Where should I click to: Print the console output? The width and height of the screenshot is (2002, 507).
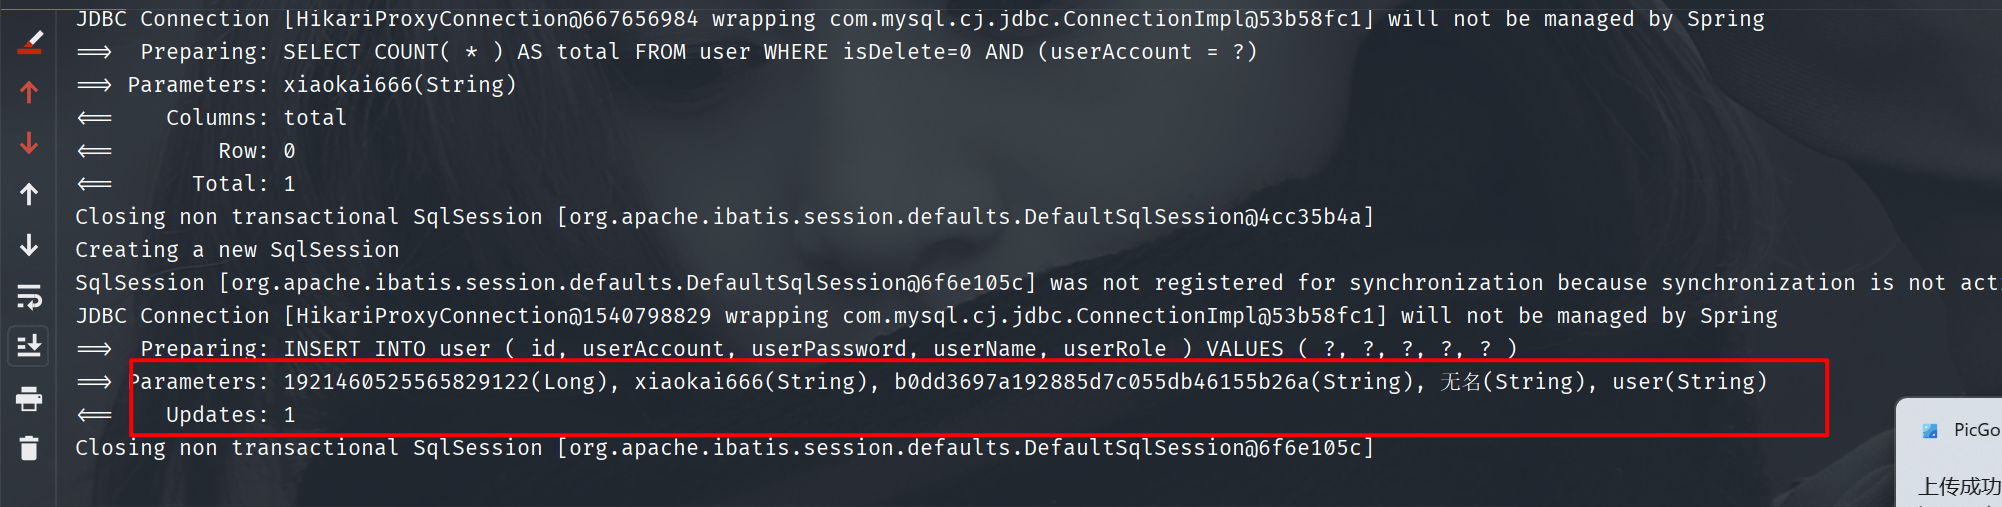(x=29, y=399)
